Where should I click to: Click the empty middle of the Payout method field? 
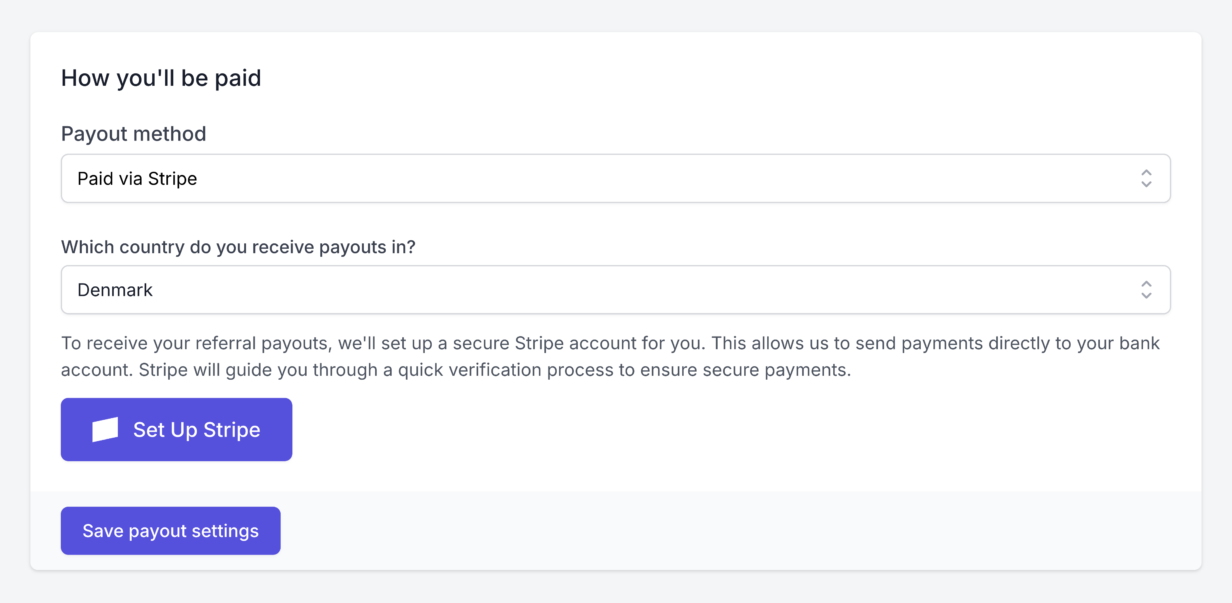tap(660, 178)
